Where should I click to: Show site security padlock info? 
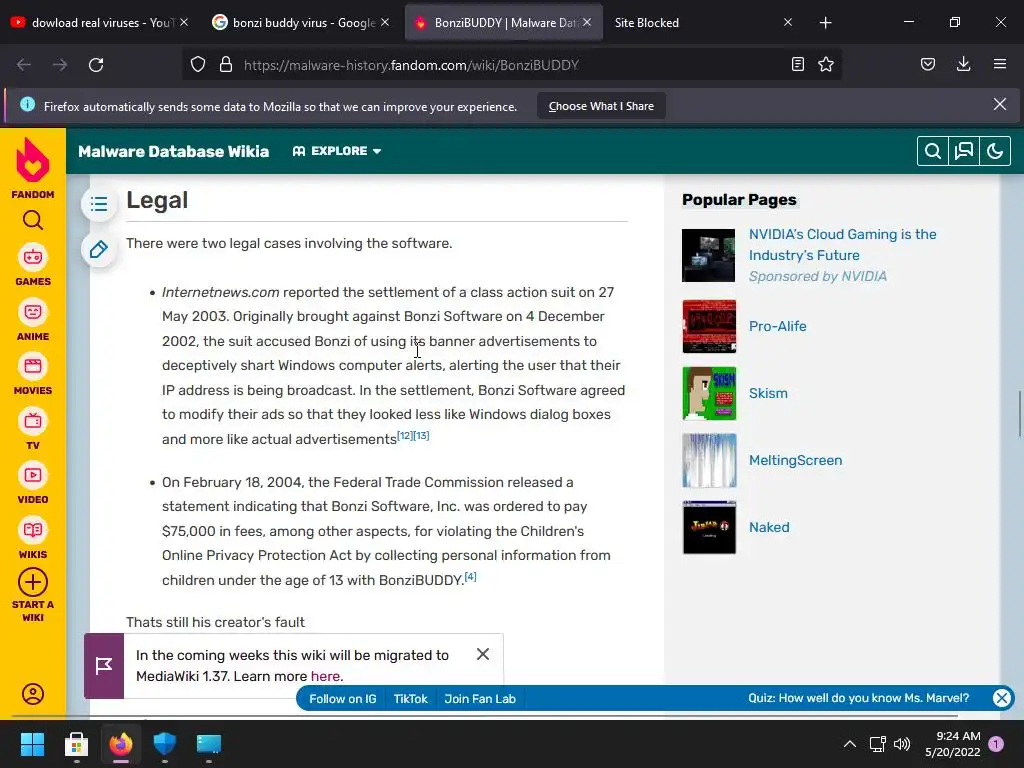point(226,65)
